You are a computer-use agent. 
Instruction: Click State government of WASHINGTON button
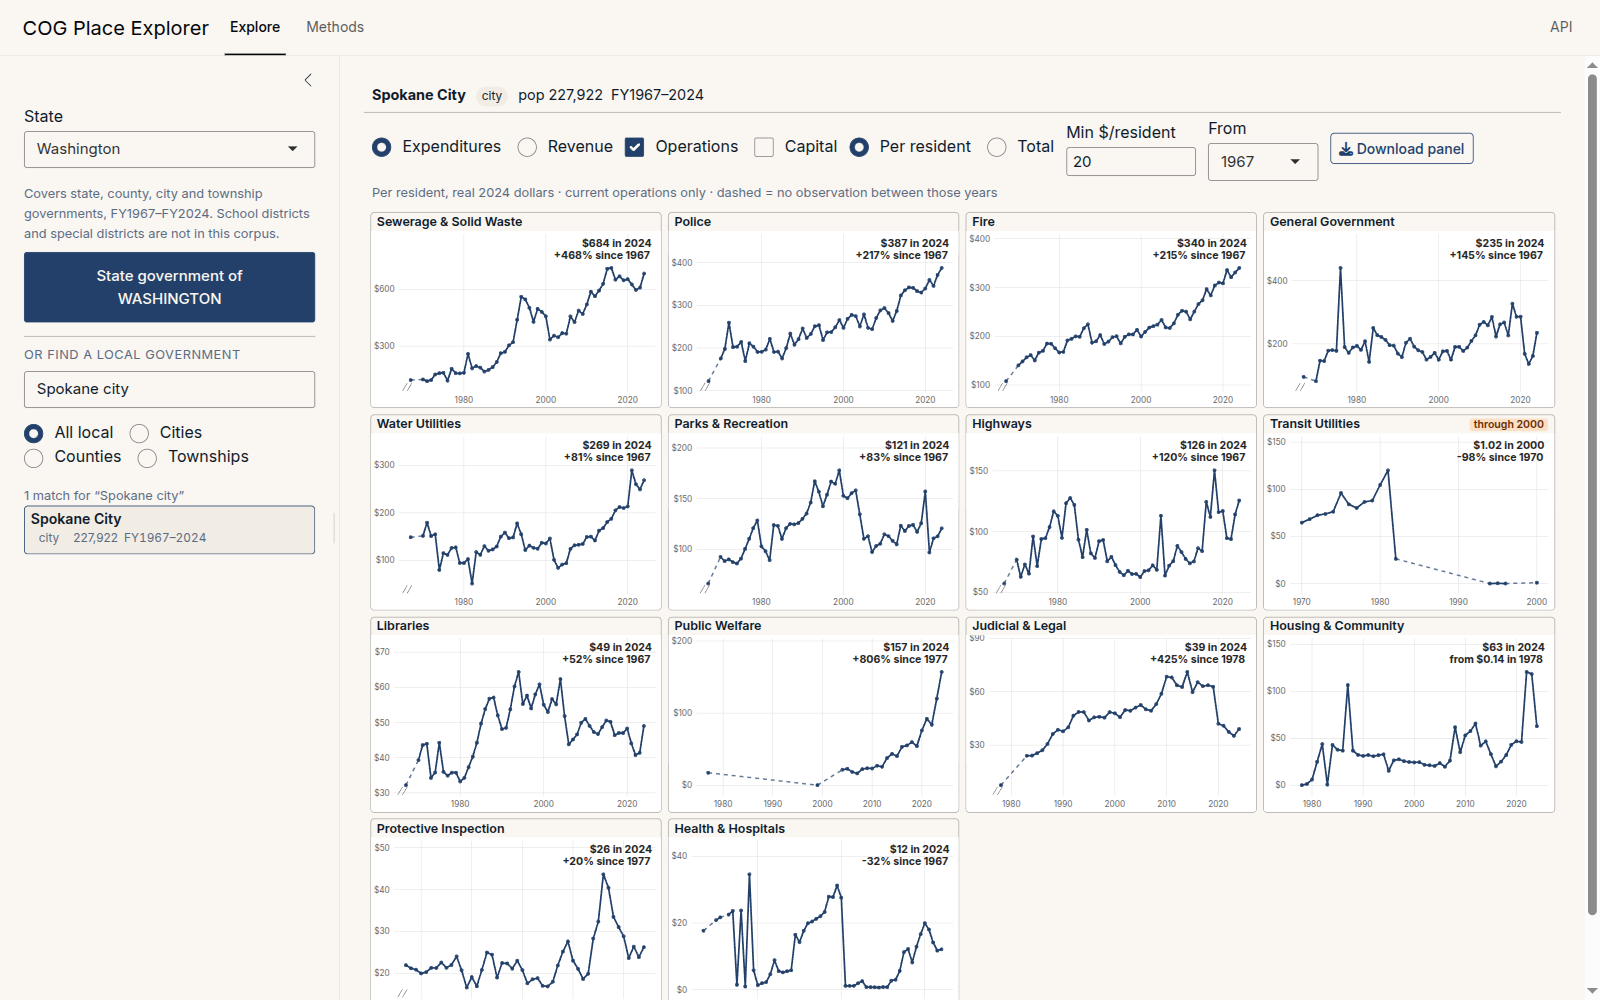coord(169,287)
